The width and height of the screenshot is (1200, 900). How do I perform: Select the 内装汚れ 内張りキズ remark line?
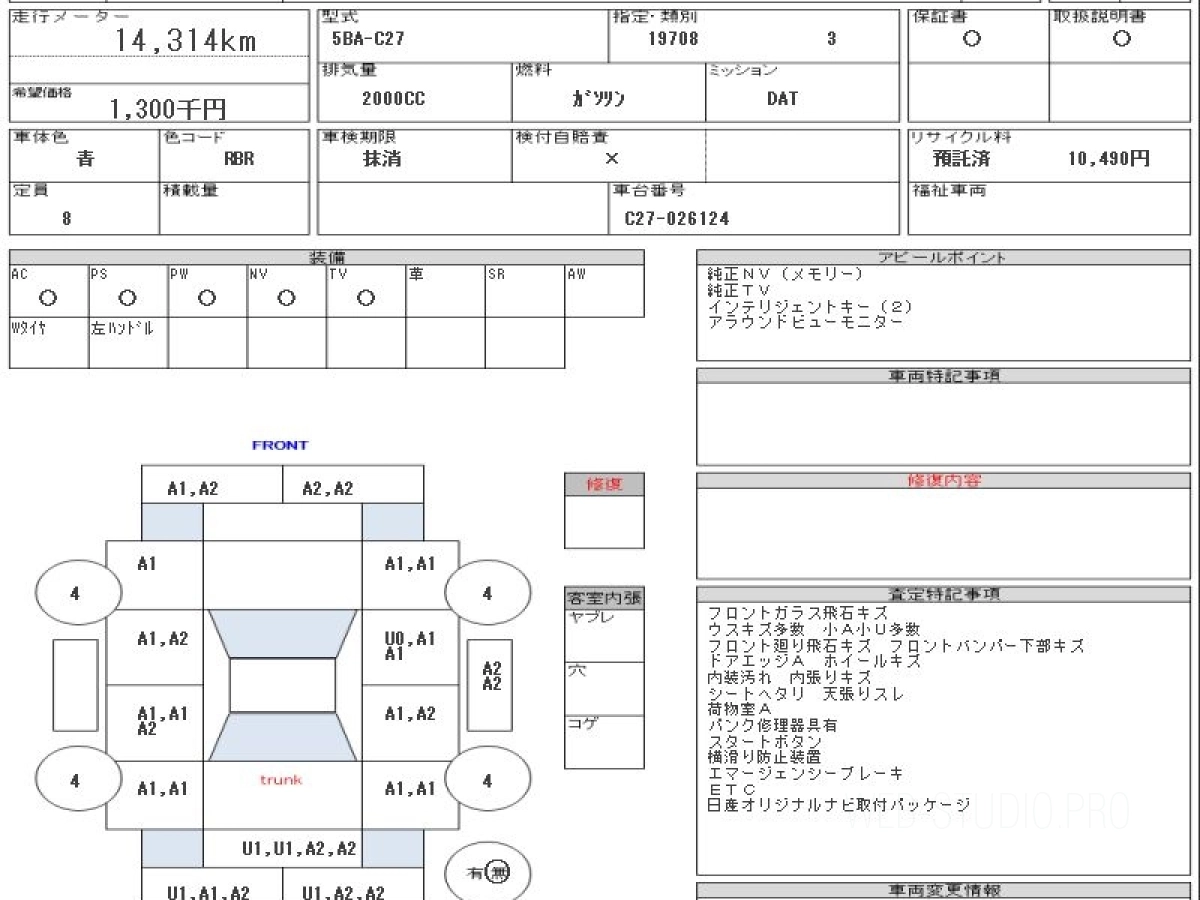[789, 677]
